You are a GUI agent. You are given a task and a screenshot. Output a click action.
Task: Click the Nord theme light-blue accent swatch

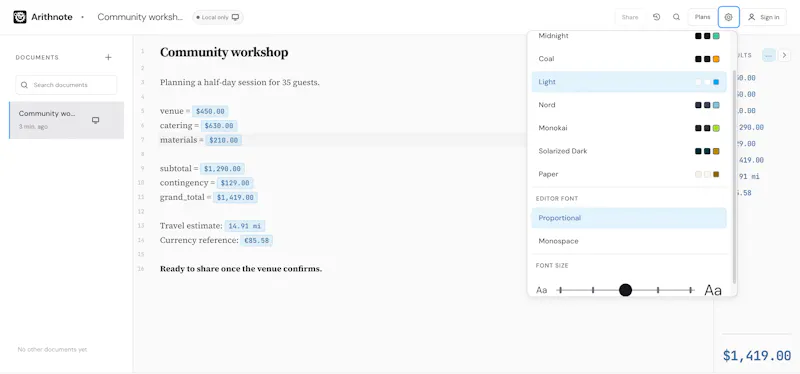[716, 105]
